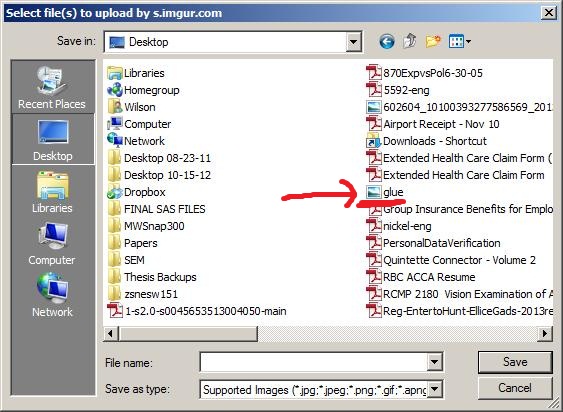
Task: Create a new folder icon
Action: coord(433,41)
